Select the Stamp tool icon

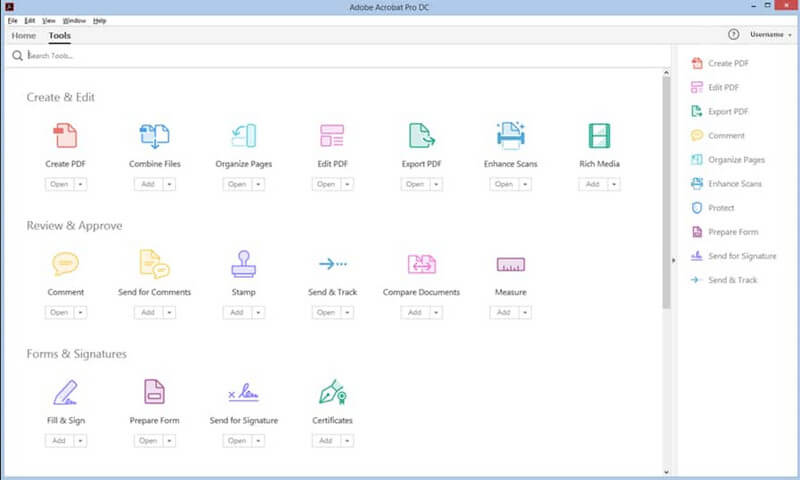(x=243, y=264)
